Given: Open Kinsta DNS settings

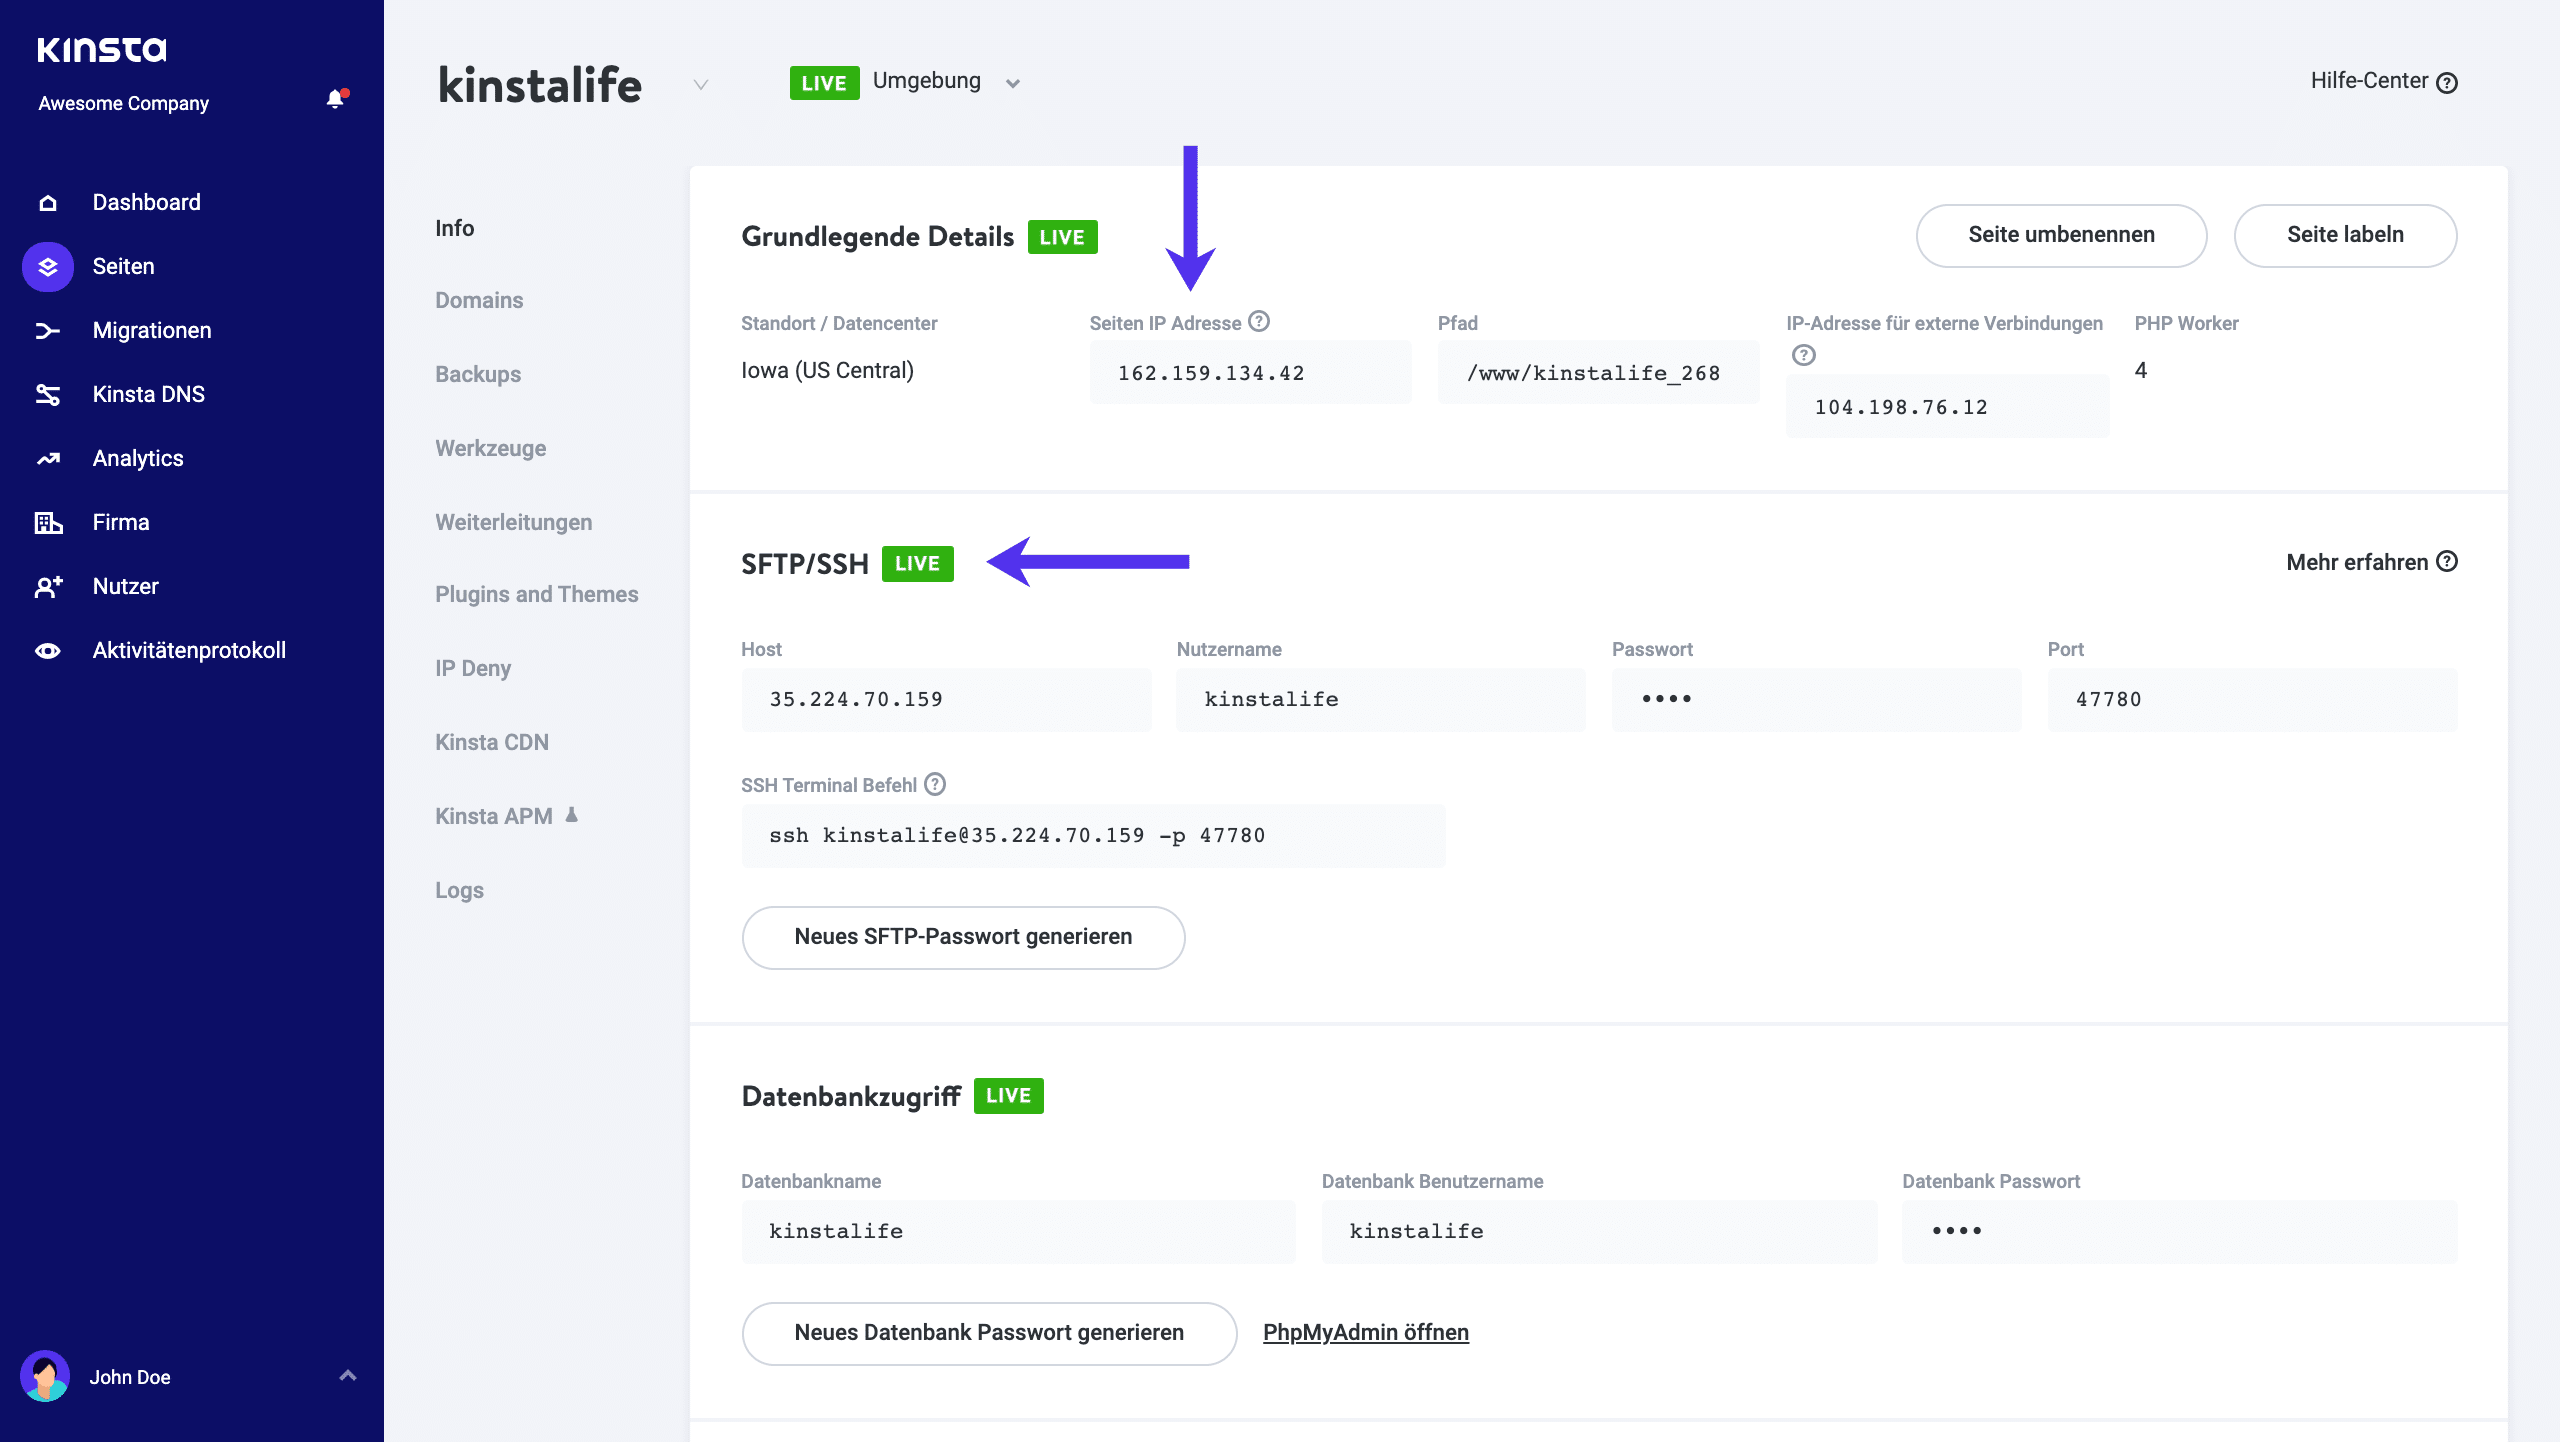Looking at the screenshot, I should click(148, 393).
